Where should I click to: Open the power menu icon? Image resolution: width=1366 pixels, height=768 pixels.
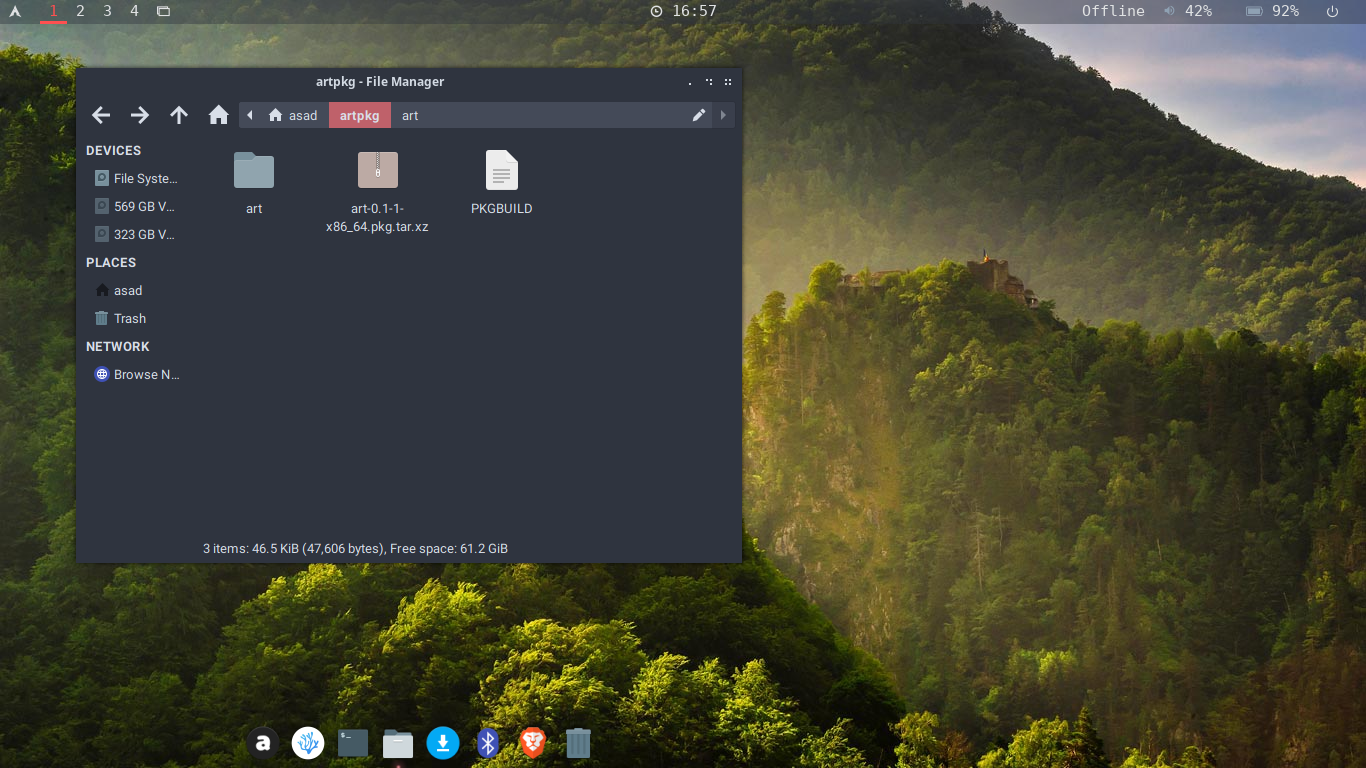(x=1332, y=11)
